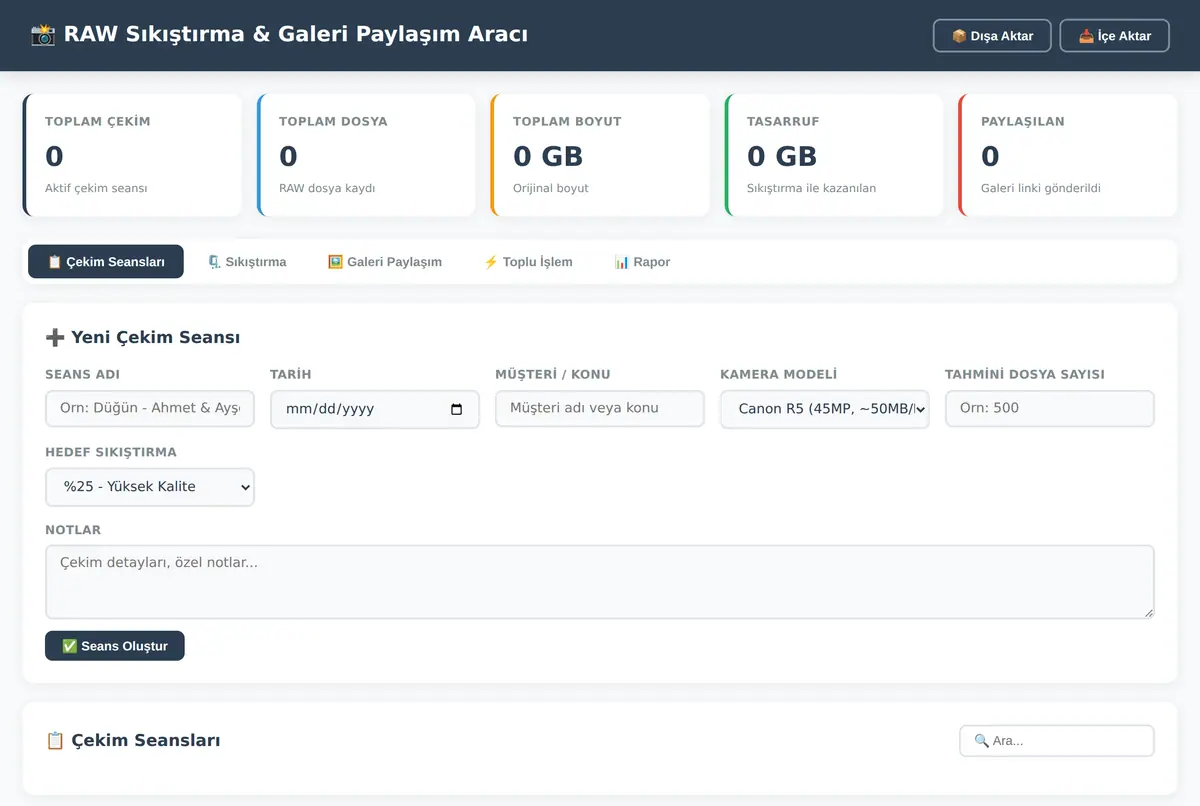Click the 'TOPLAM DOSYA' card label
This screenshot has width=1200, height=806.
333,122
